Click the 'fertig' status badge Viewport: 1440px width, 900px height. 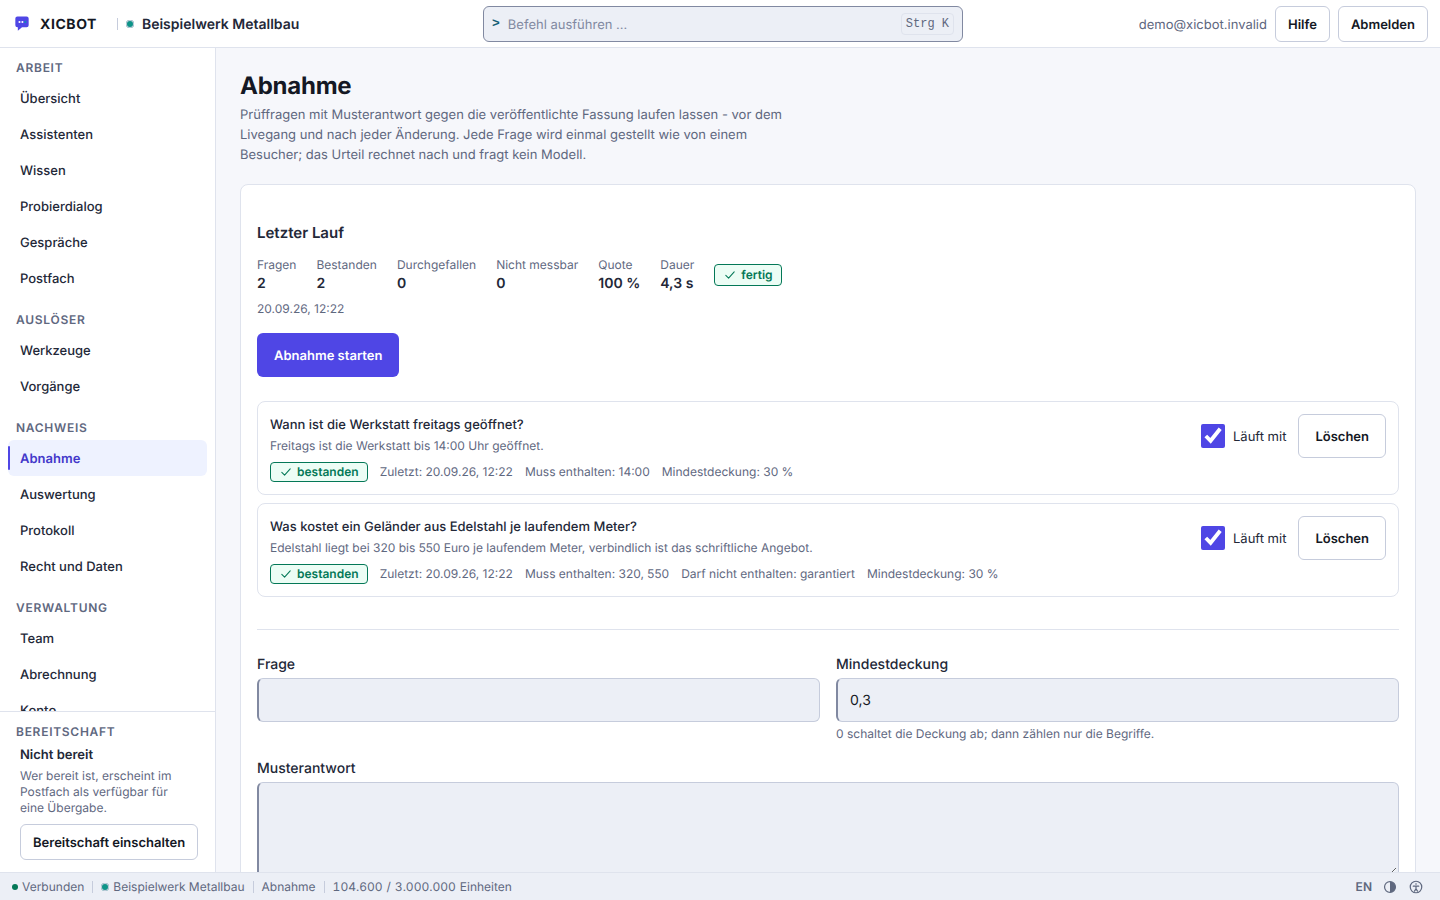pos(748,275)
